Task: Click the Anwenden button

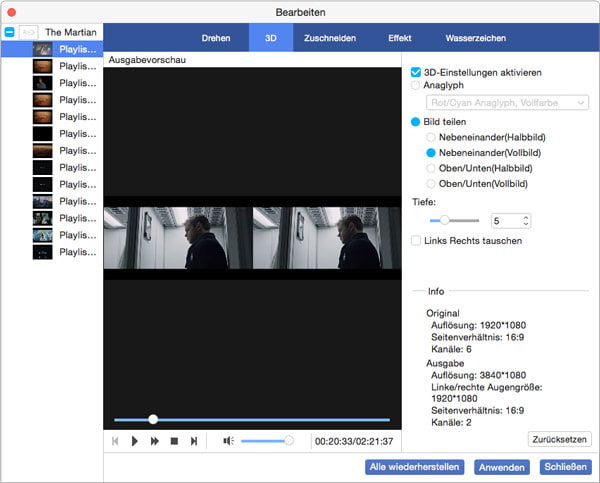Action: point(502,467)
